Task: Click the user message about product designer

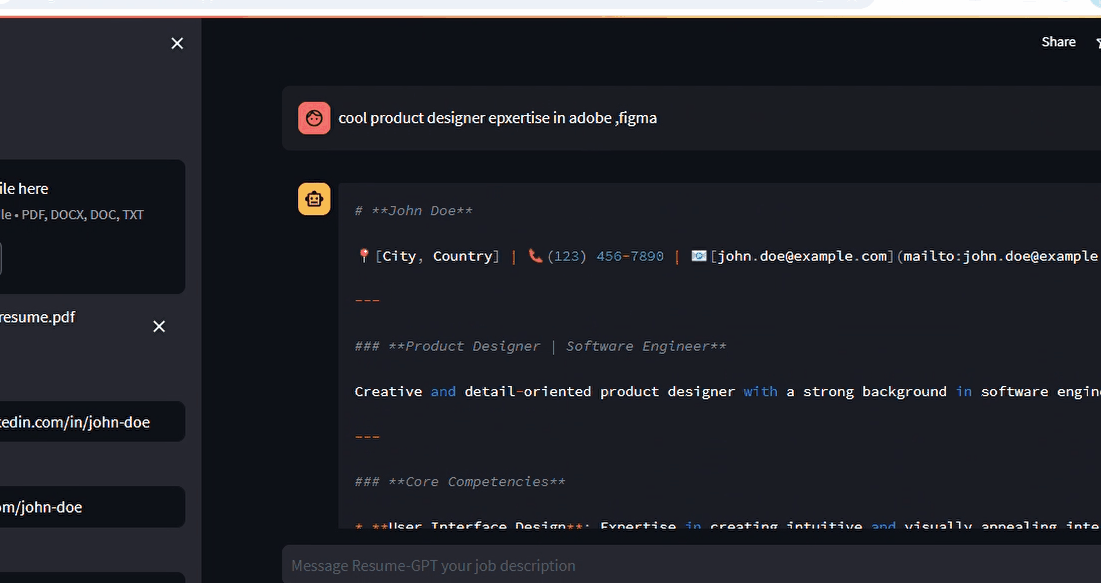Action: tap(497, 118)
